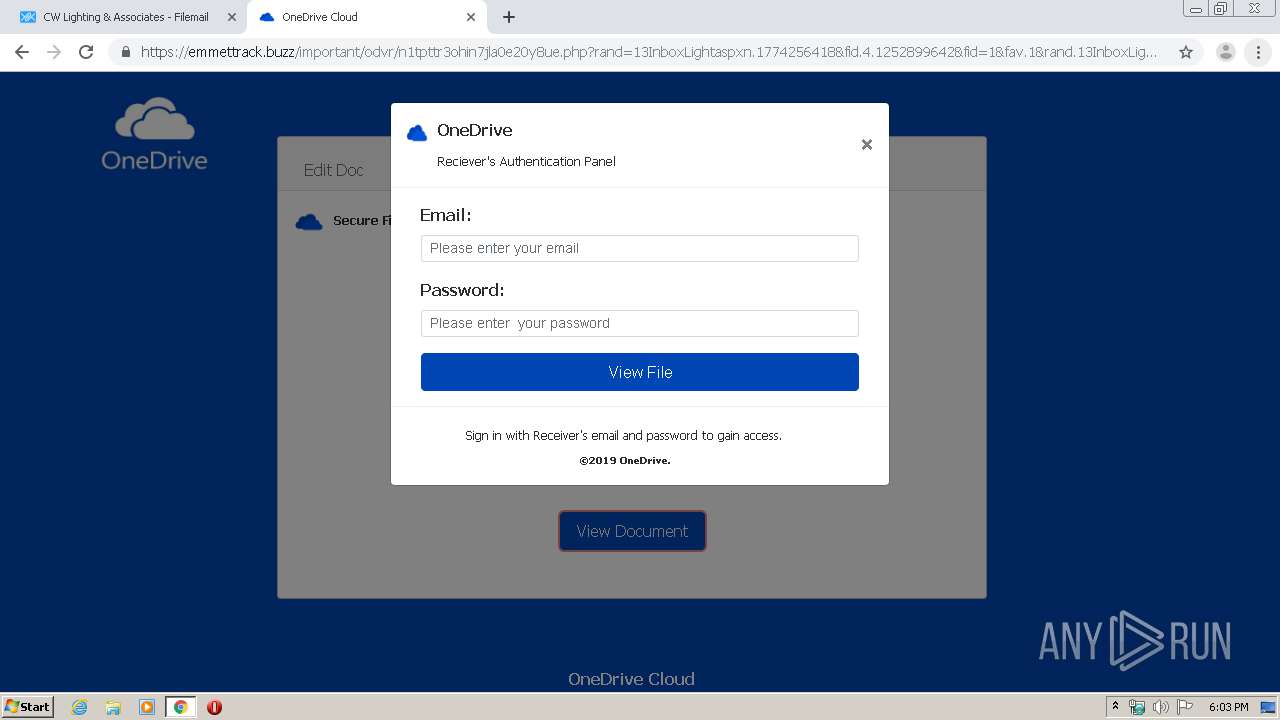1280x720 pixels.
Task: Minimize the browser window
Action: click(1195, 8)
